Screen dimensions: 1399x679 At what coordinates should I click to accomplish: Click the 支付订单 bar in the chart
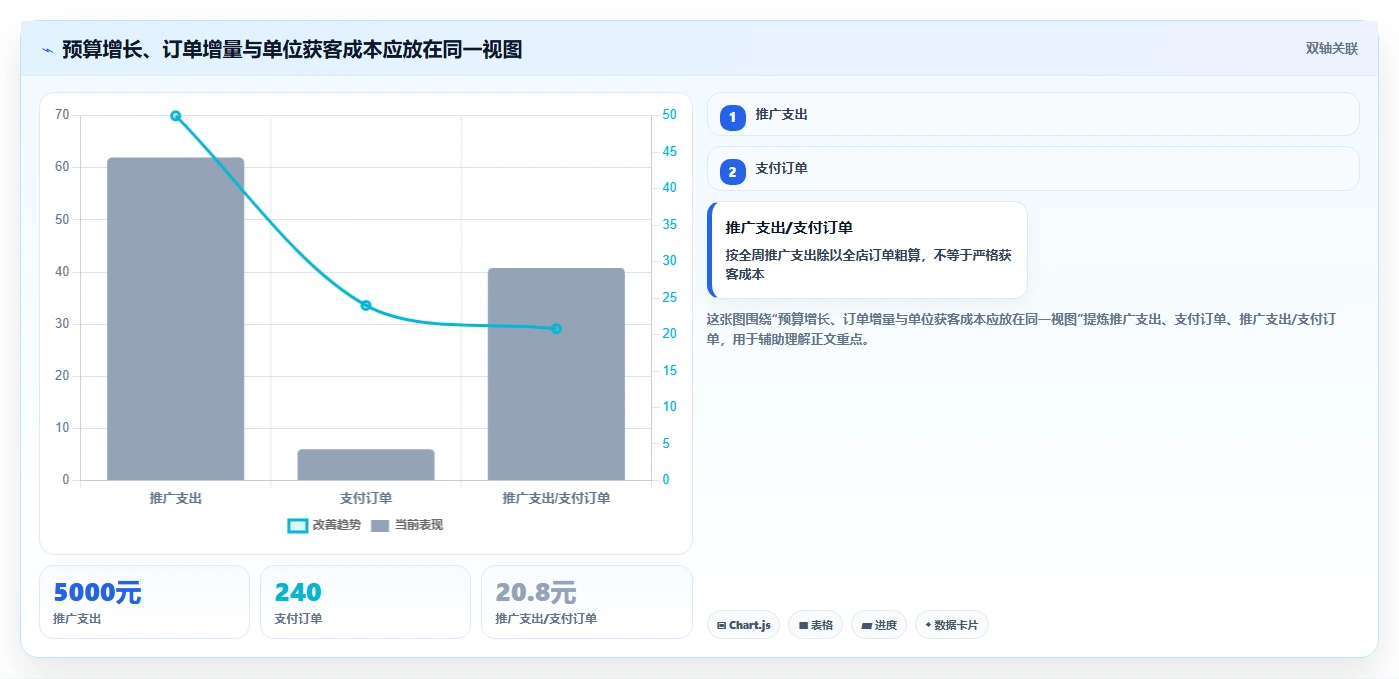(366, 465)
